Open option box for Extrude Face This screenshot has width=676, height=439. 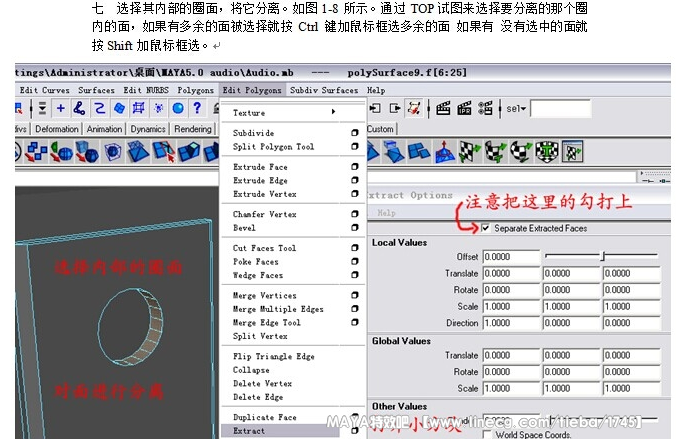(354, 166)
